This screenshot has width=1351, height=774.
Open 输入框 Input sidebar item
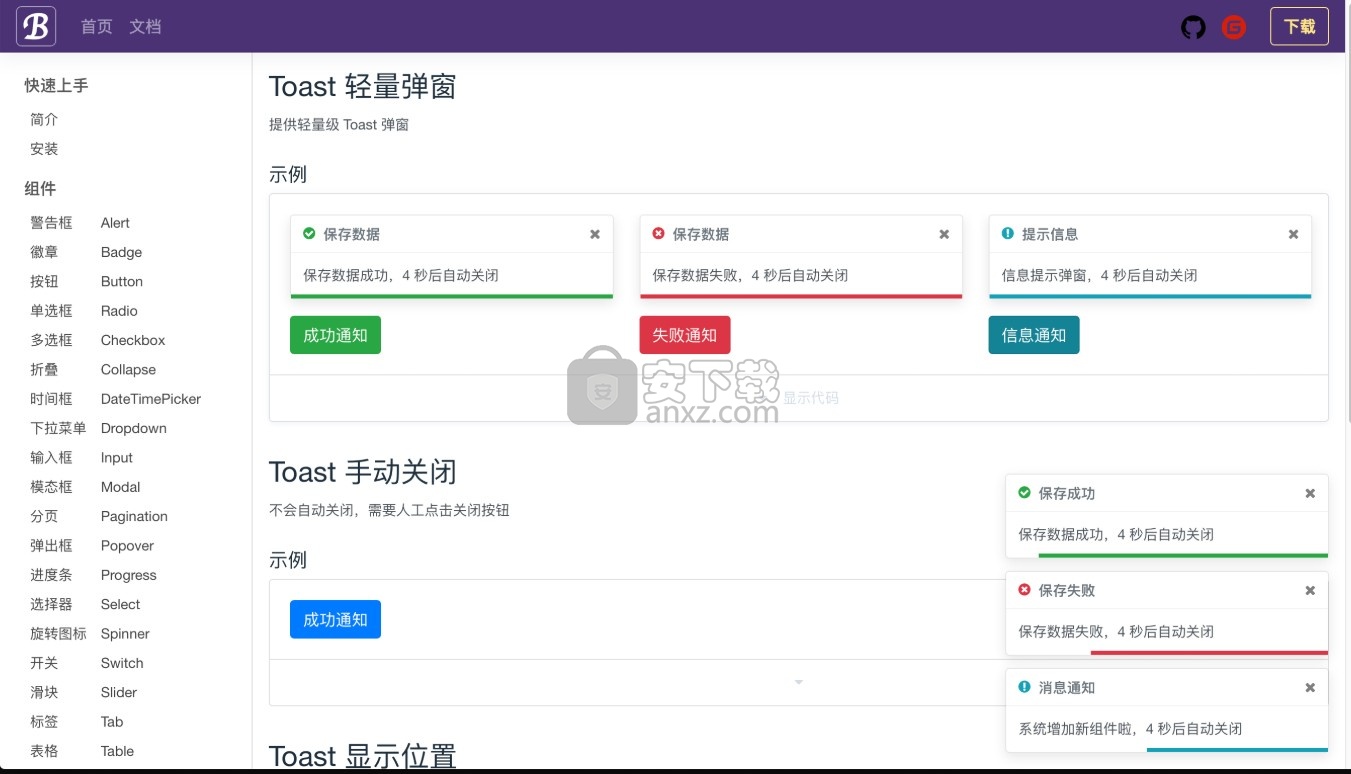pos(81,457)
